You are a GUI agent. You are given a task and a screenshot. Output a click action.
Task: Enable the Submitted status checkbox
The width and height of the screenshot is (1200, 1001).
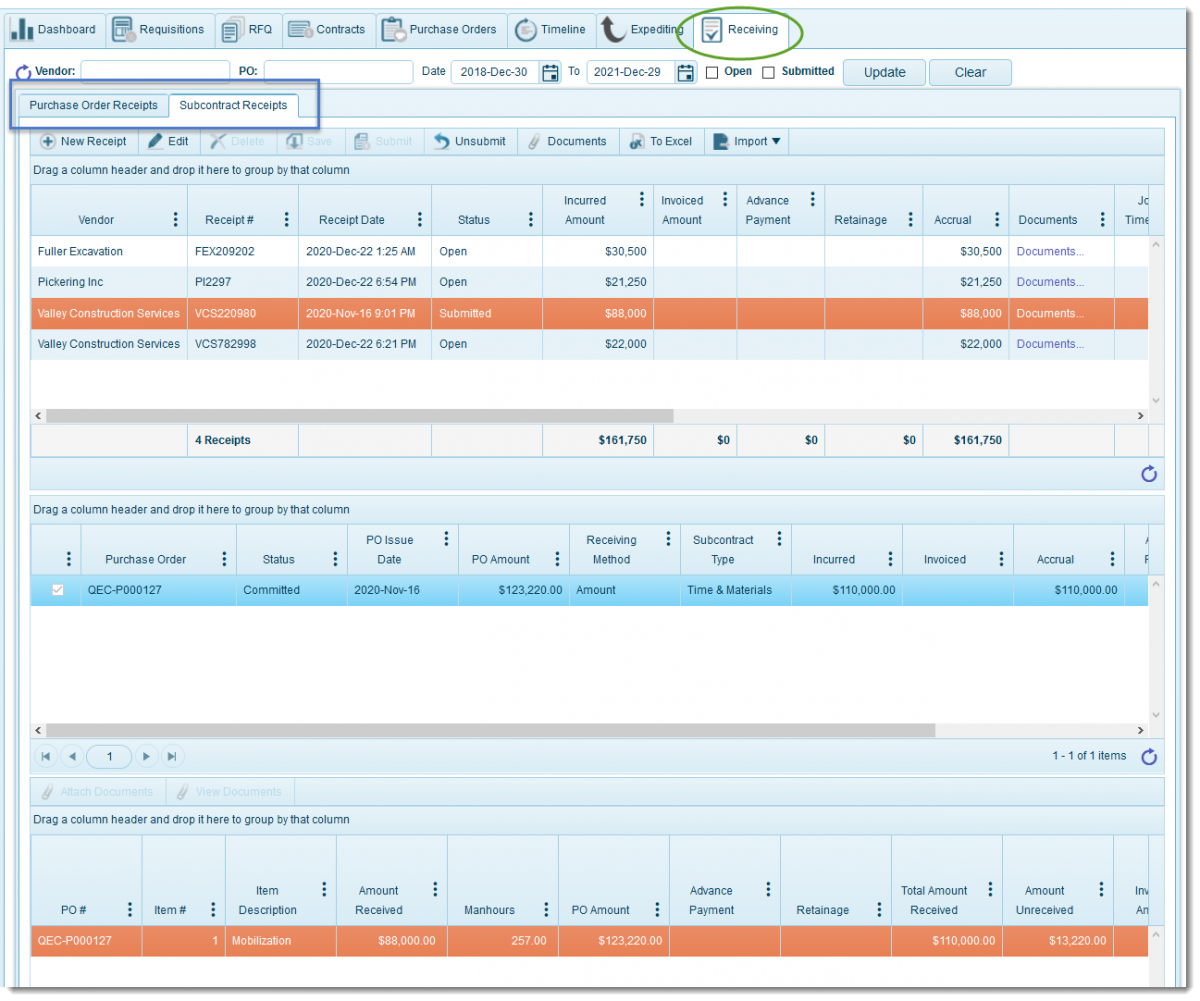point(767,71)
